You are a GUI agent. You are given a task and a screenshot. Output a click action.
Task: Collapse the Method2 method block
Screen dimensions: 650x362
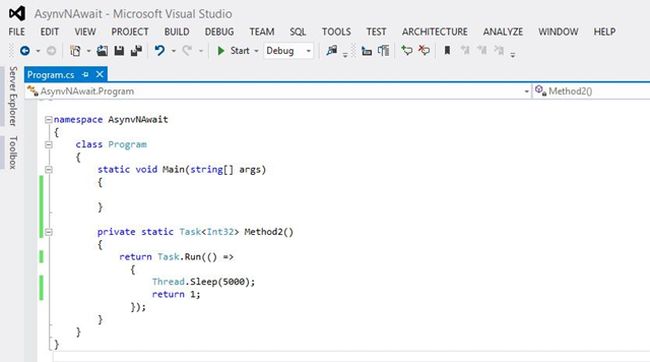pyautogui.click(x=49, y=232)
